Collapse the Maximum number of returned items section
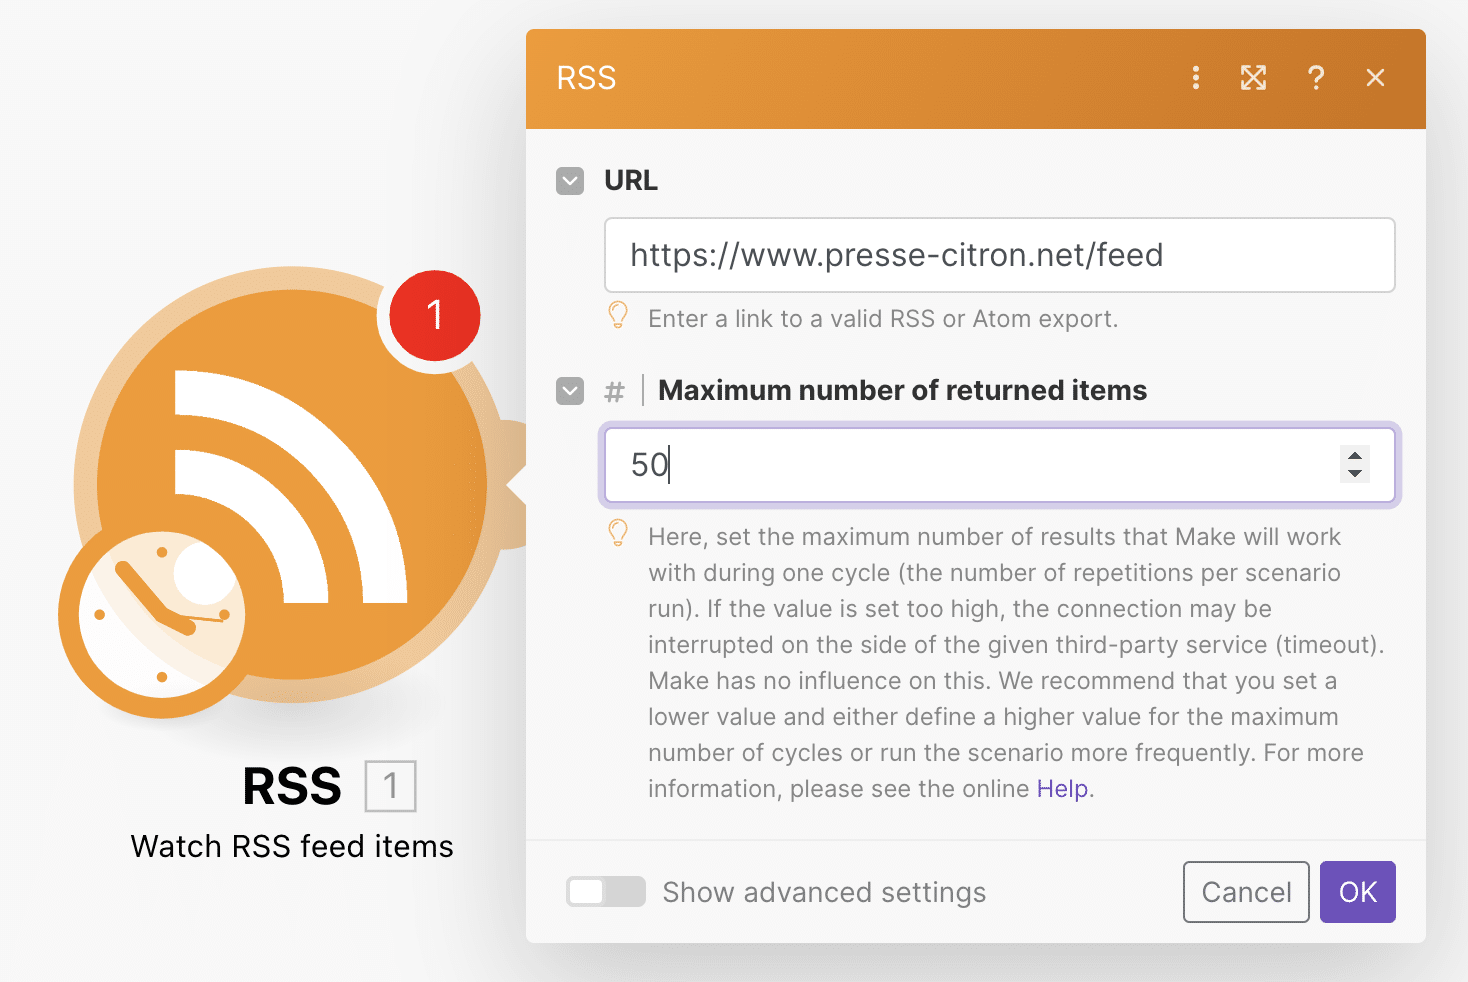1468x982 pixels. pos(570,391)
